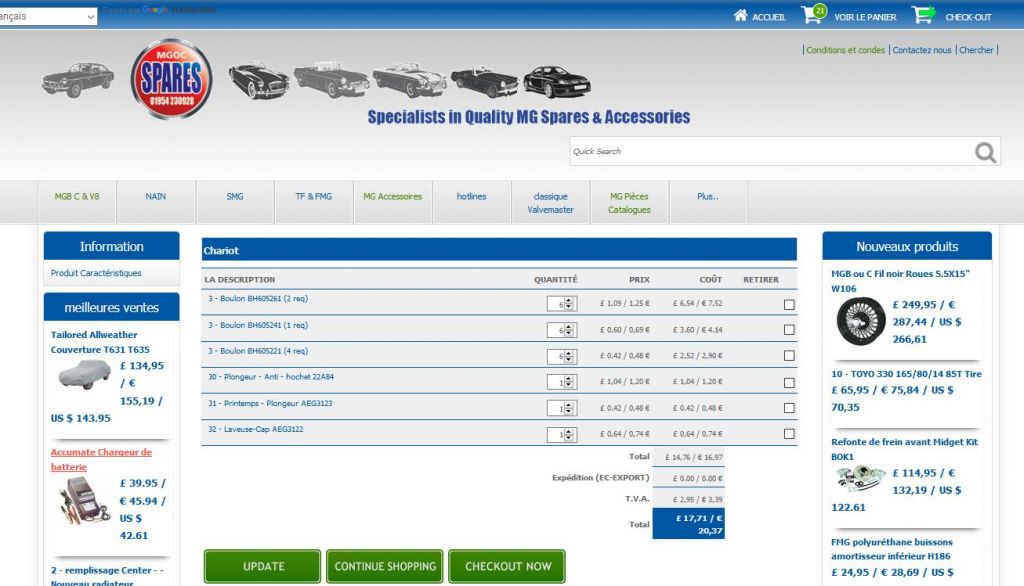This screenshot has height=586, width=1024.
Task: Open Tailored Allweather Couverture T631 T635 link
Action: (100, 342)
